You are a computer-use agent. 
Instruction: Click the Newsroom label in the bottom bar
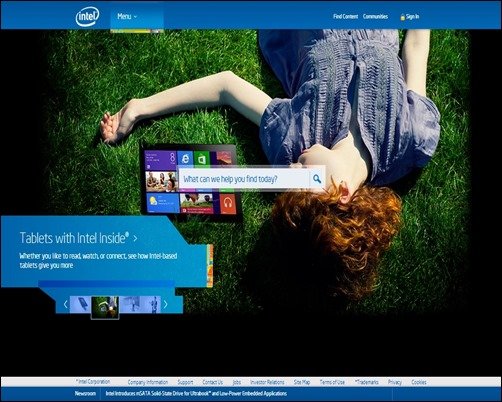(x=85, y=394)
